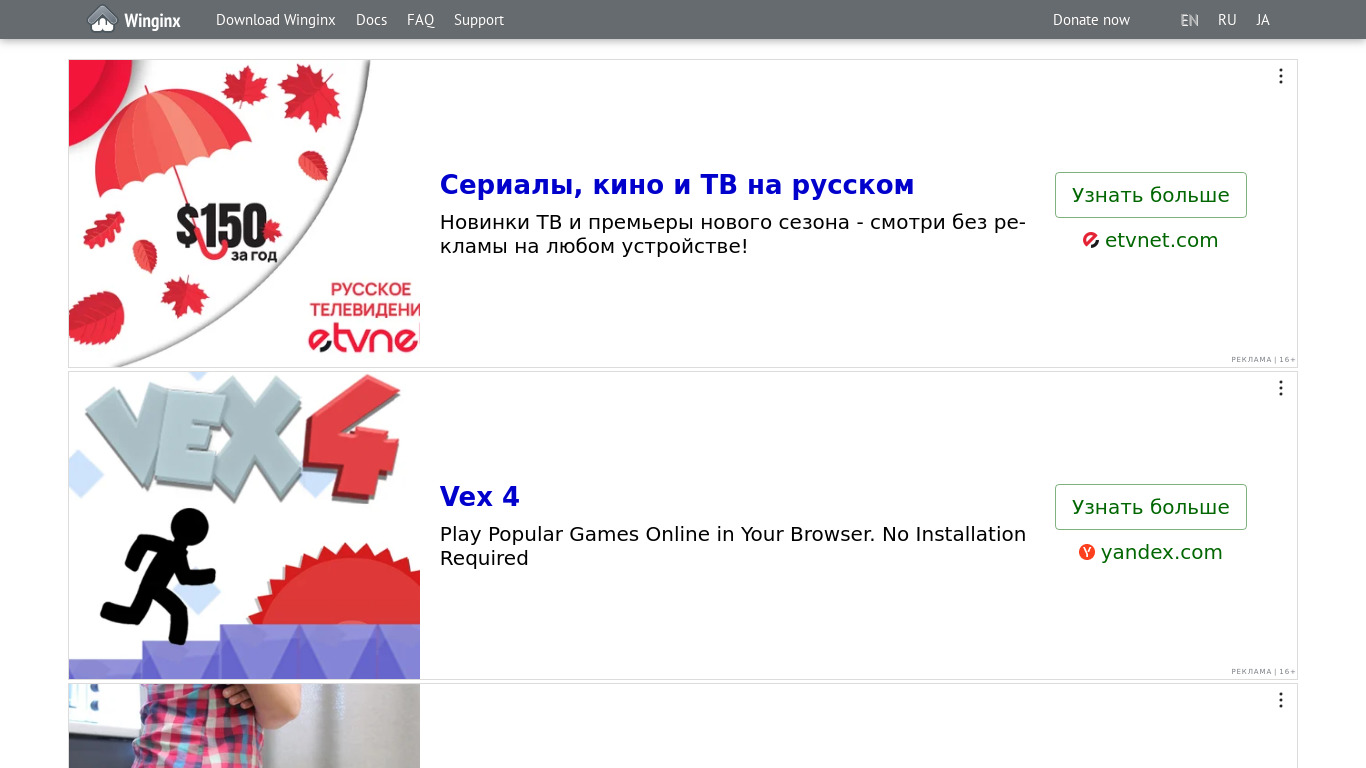1366x768 pixels.
Task: Click the Новинки ТВ и премьеры description text
Action: (x=733, y=234)
